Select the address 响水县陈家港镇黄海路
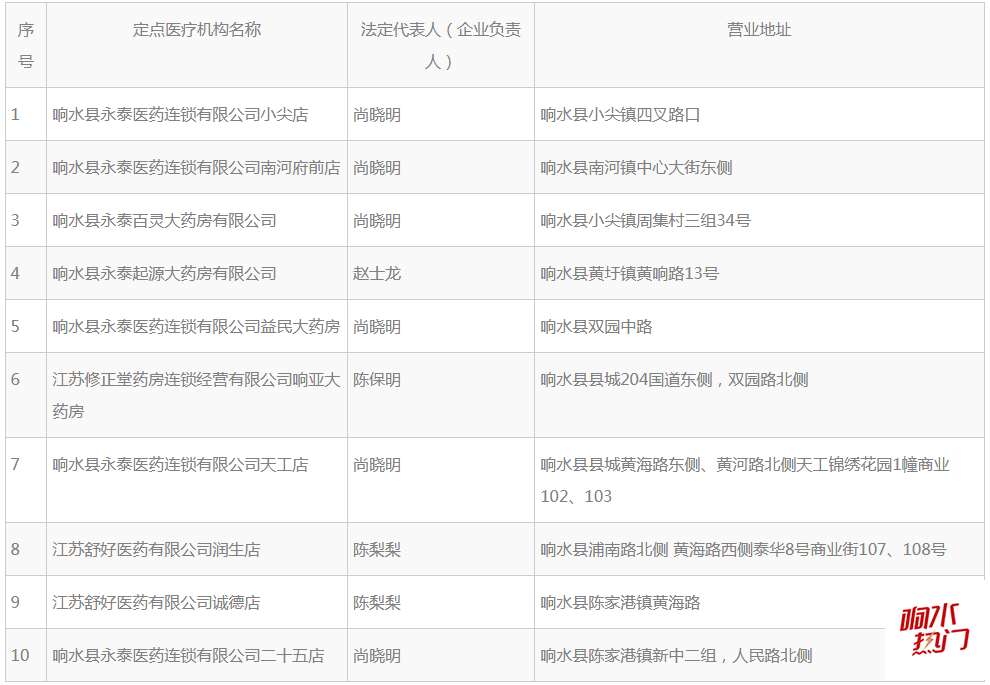Viewport: 990px width, 685px height. click(620, 603)
